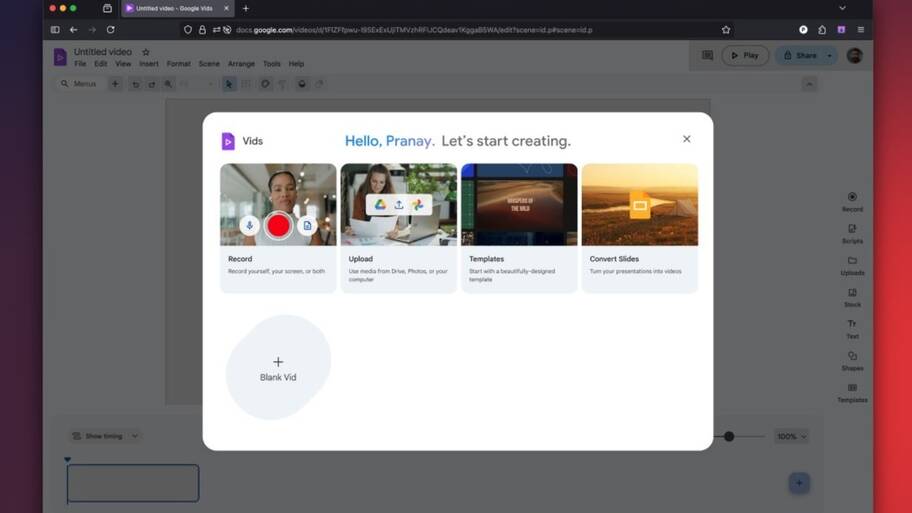The image size is (912, 513).
Task: Select the cursor select tool
Action: point(229,84)
